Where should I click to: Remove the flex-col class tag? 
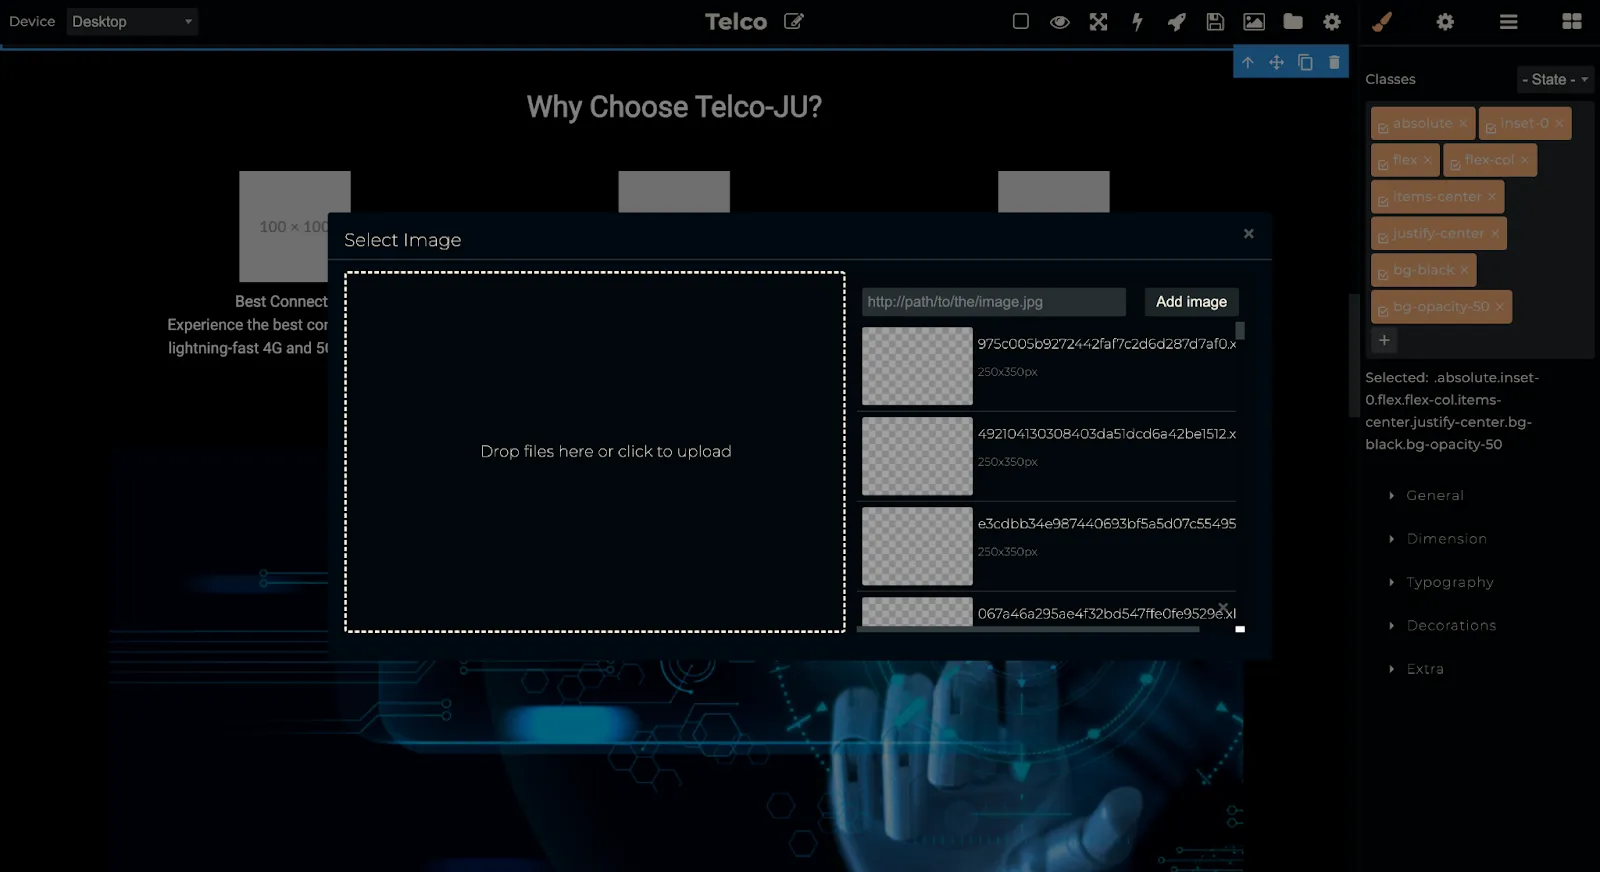(x=1524, y=160)
